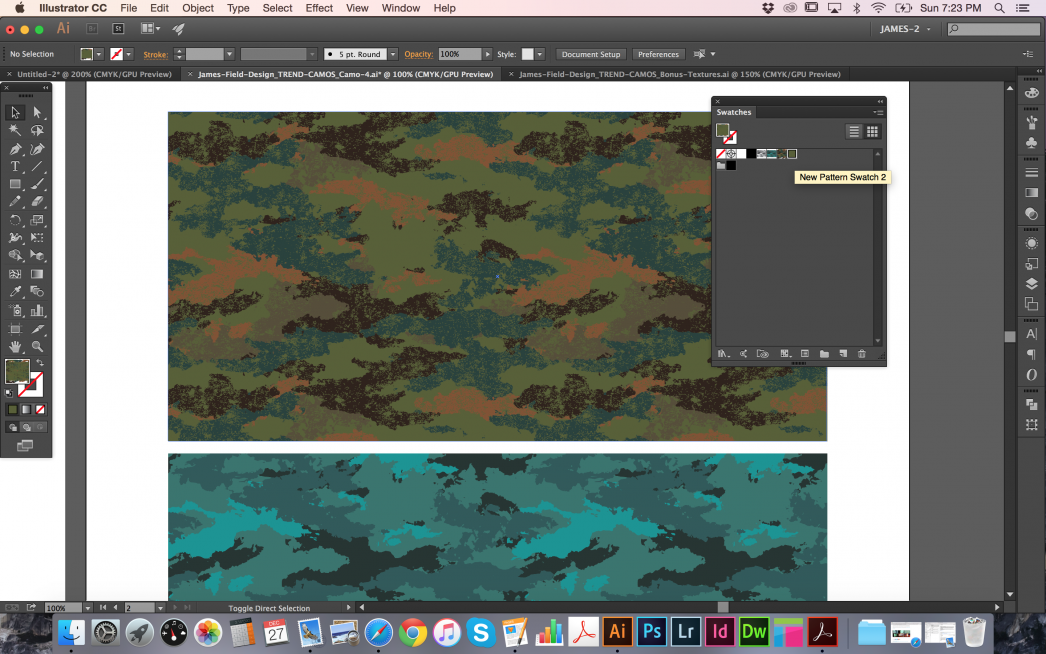Create a New Color Group folder
The image size is (1046, 654).
(823, 353)
